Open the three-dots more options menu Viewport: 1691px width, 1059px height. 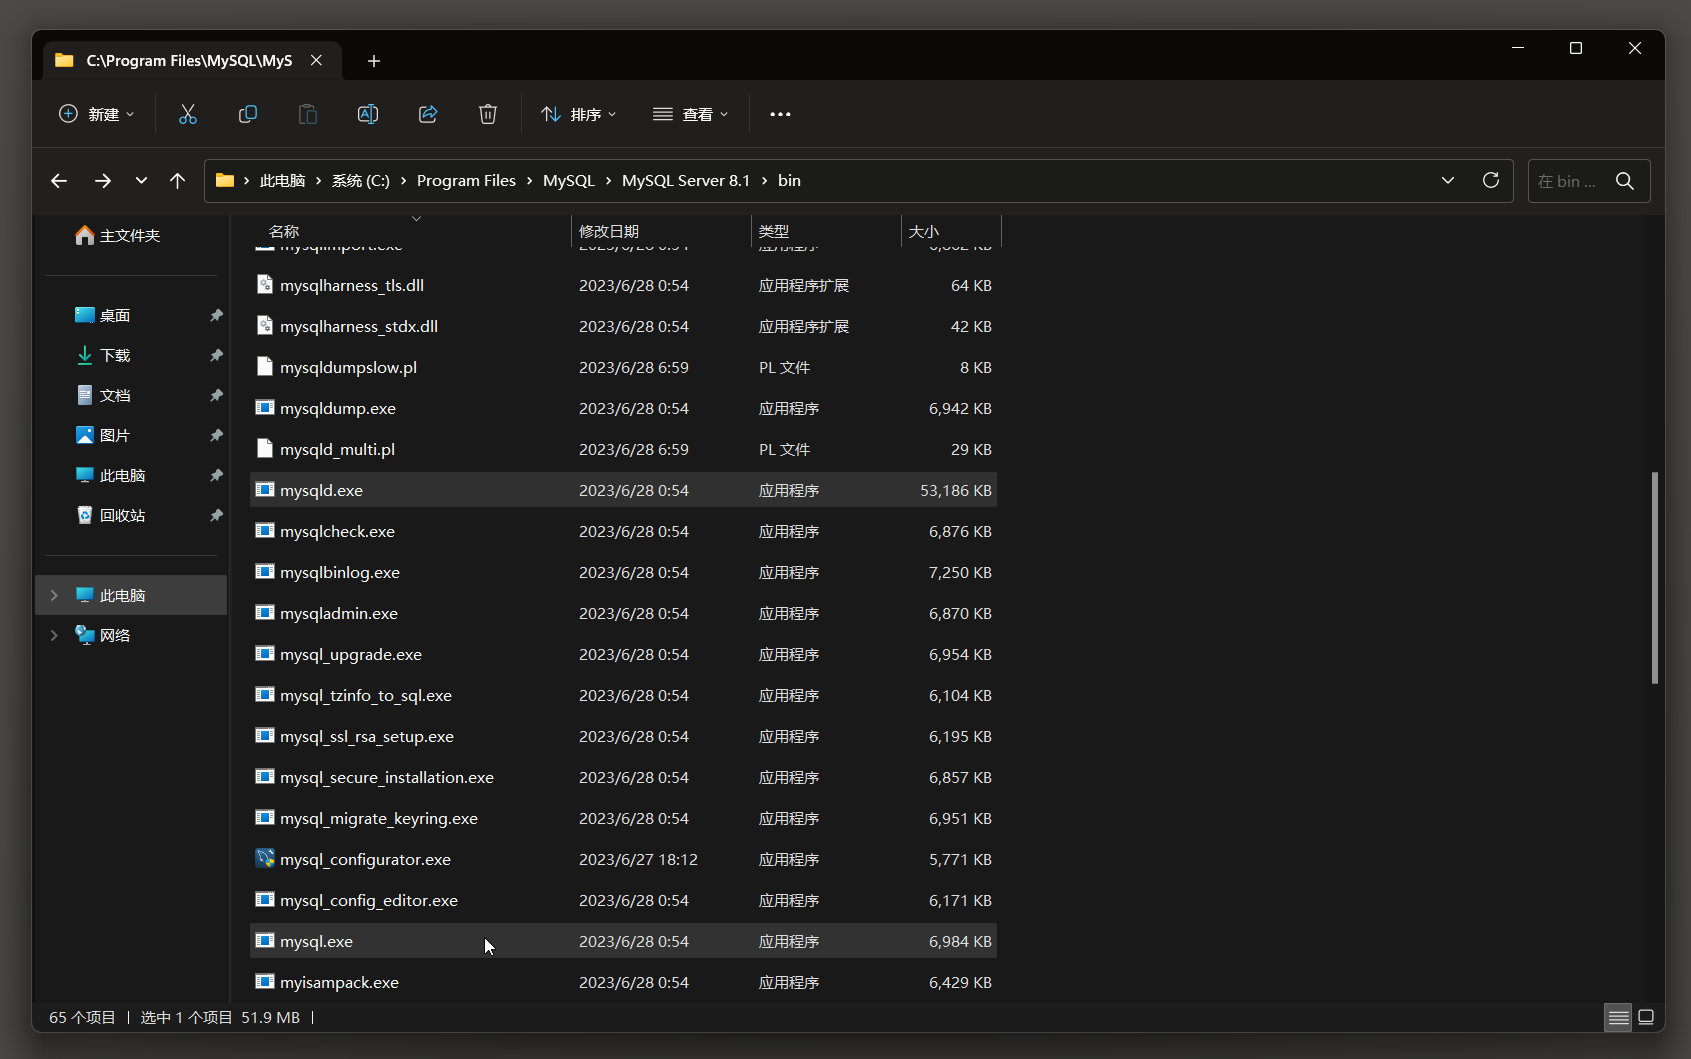point(780,114)
